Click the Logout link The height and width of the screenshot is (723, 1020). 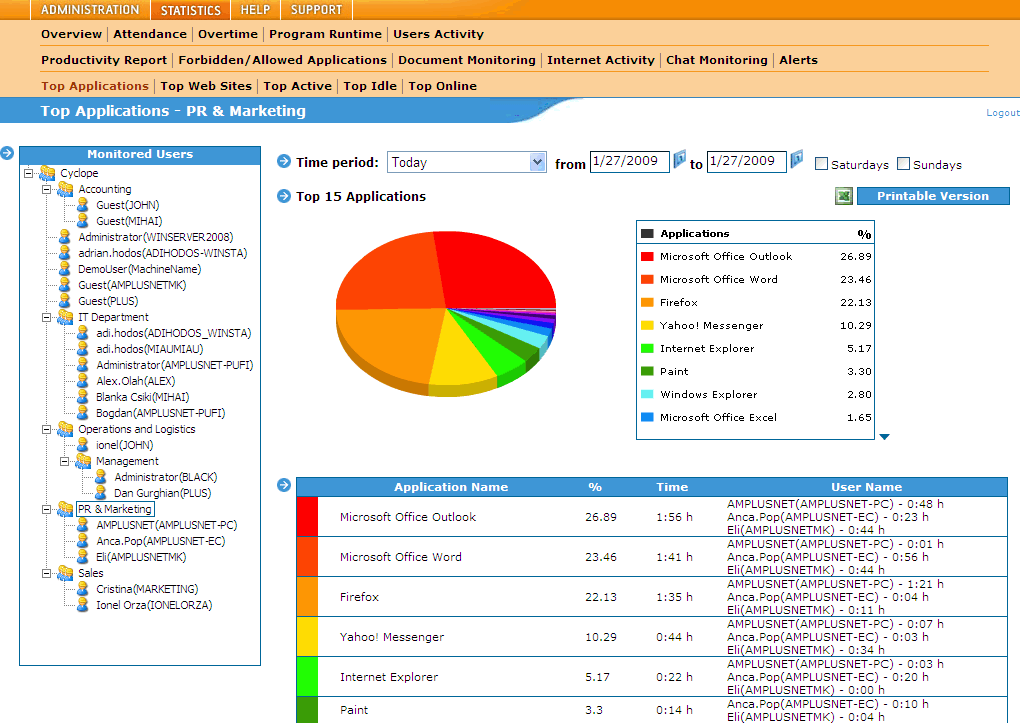1002,113
